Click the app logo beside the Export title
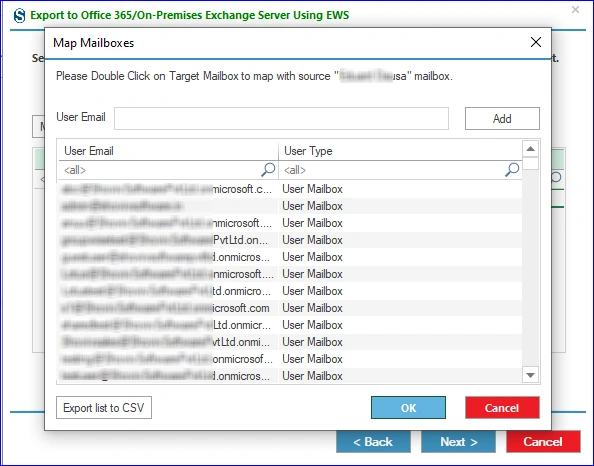 (19, 16)
